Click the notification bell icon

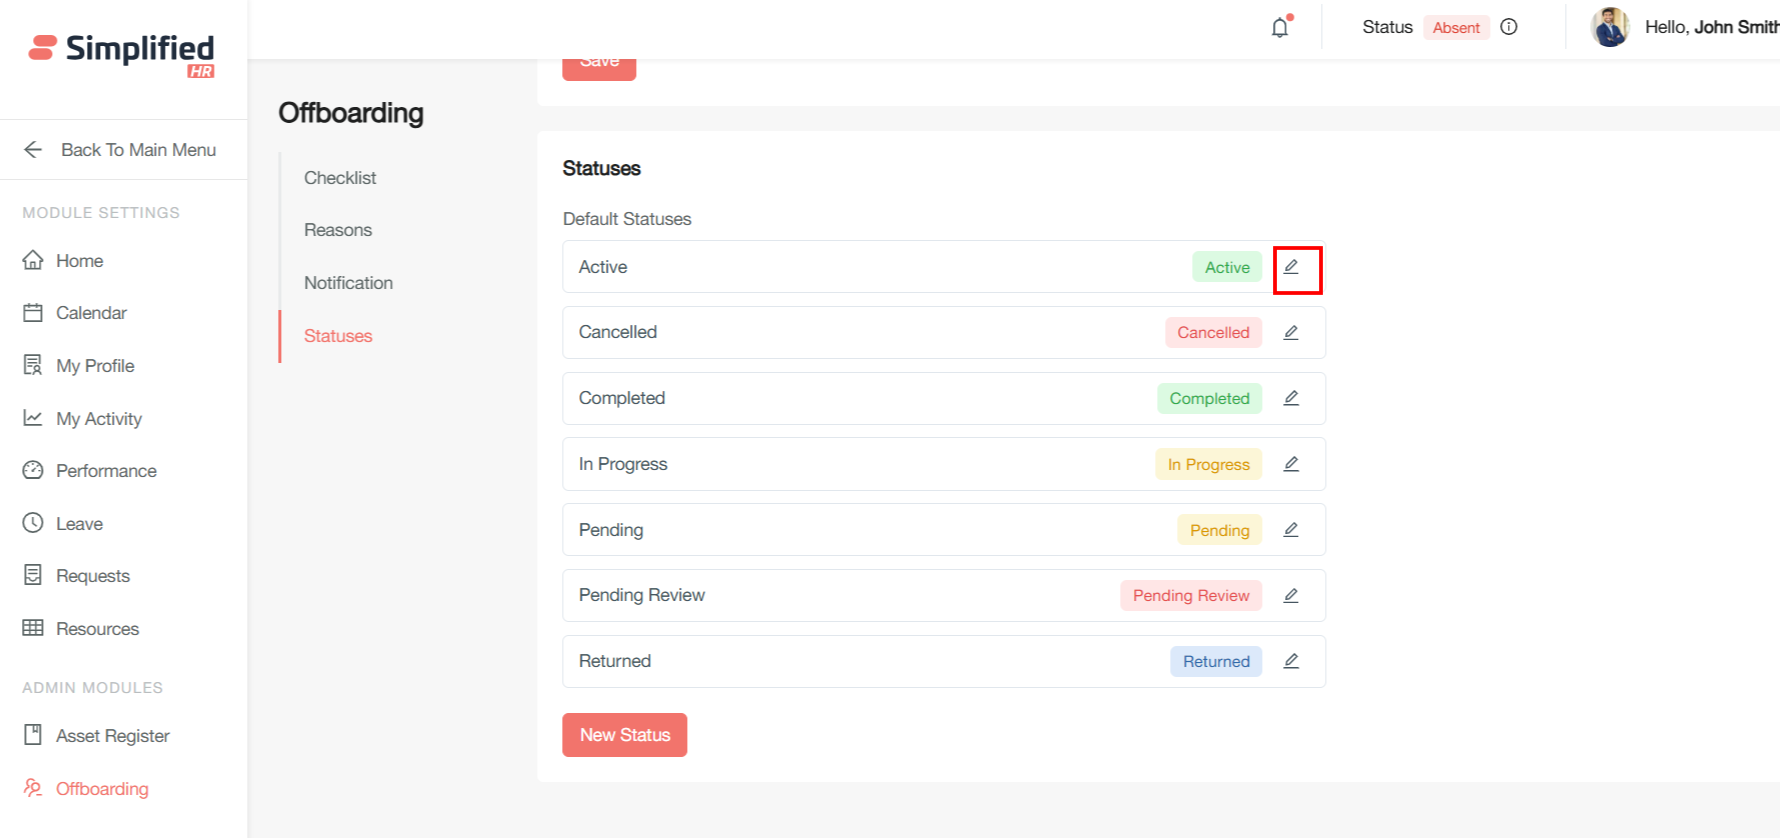click(1280, 27)
